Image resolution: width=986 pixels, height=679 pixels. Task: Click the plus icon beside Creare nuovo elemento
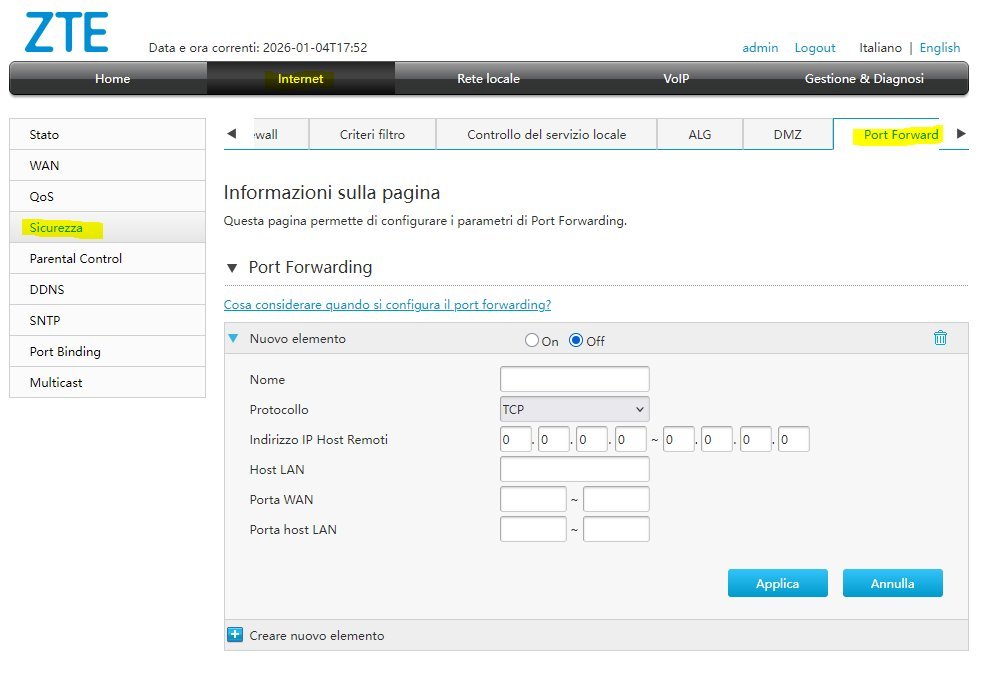coord(236,634)
